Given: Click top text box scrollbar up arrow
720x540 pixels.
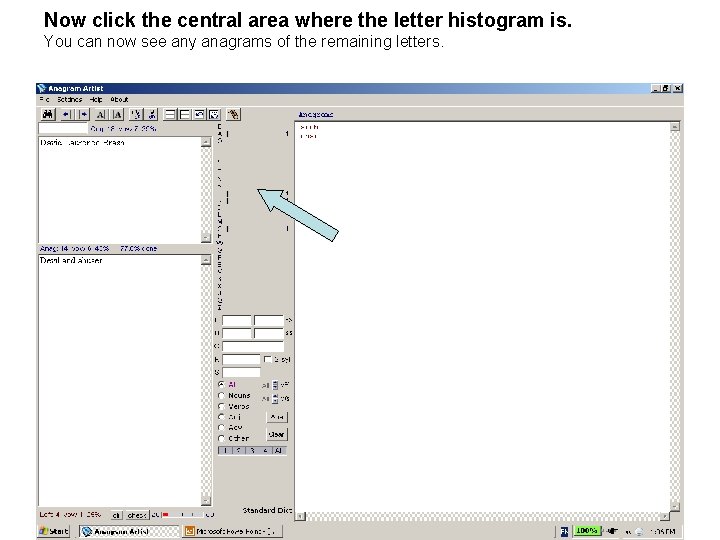Looking at the screenshot, I should [206, 142].
